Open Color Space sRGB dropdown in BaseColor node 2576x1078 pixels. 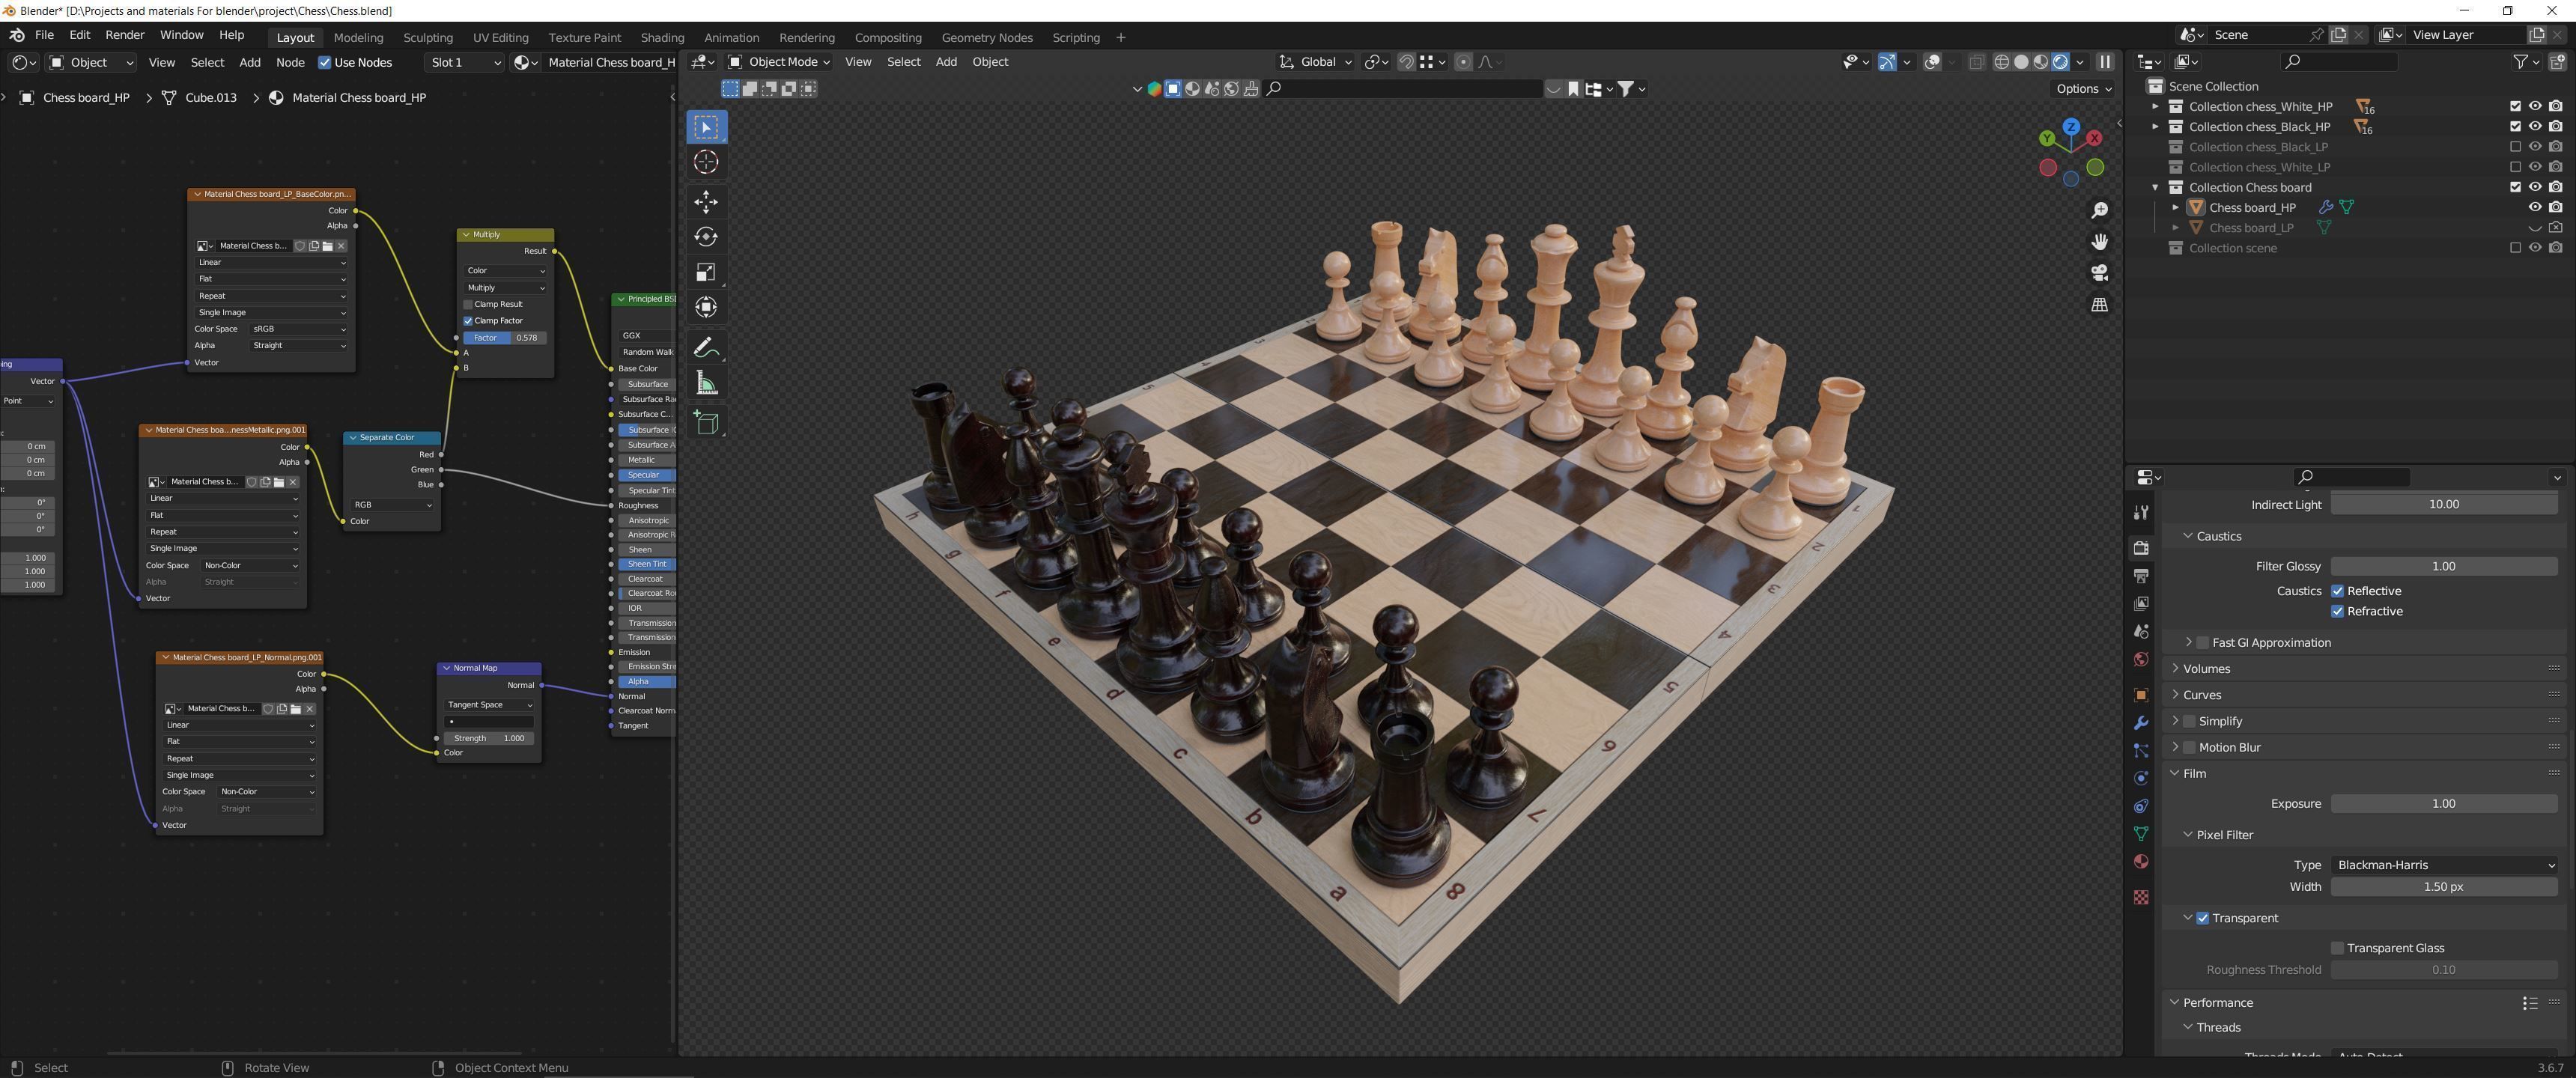299,329
